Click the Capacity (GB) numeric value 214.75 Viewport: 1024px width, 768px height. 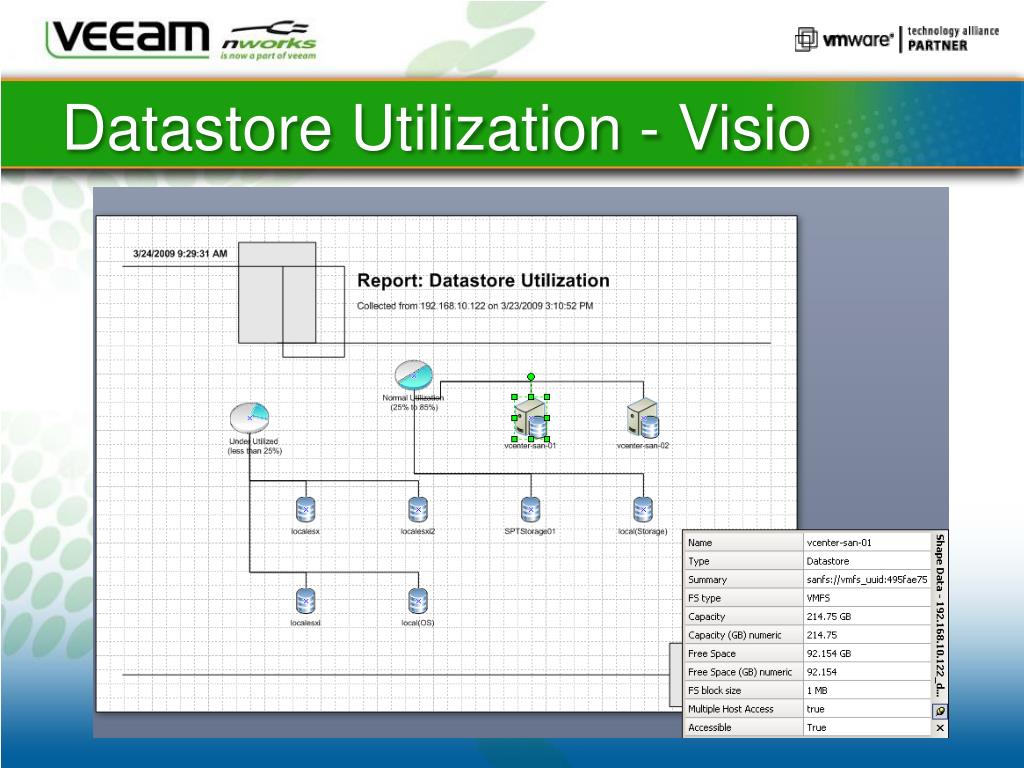pyautogui.click(x=867, y=635)
